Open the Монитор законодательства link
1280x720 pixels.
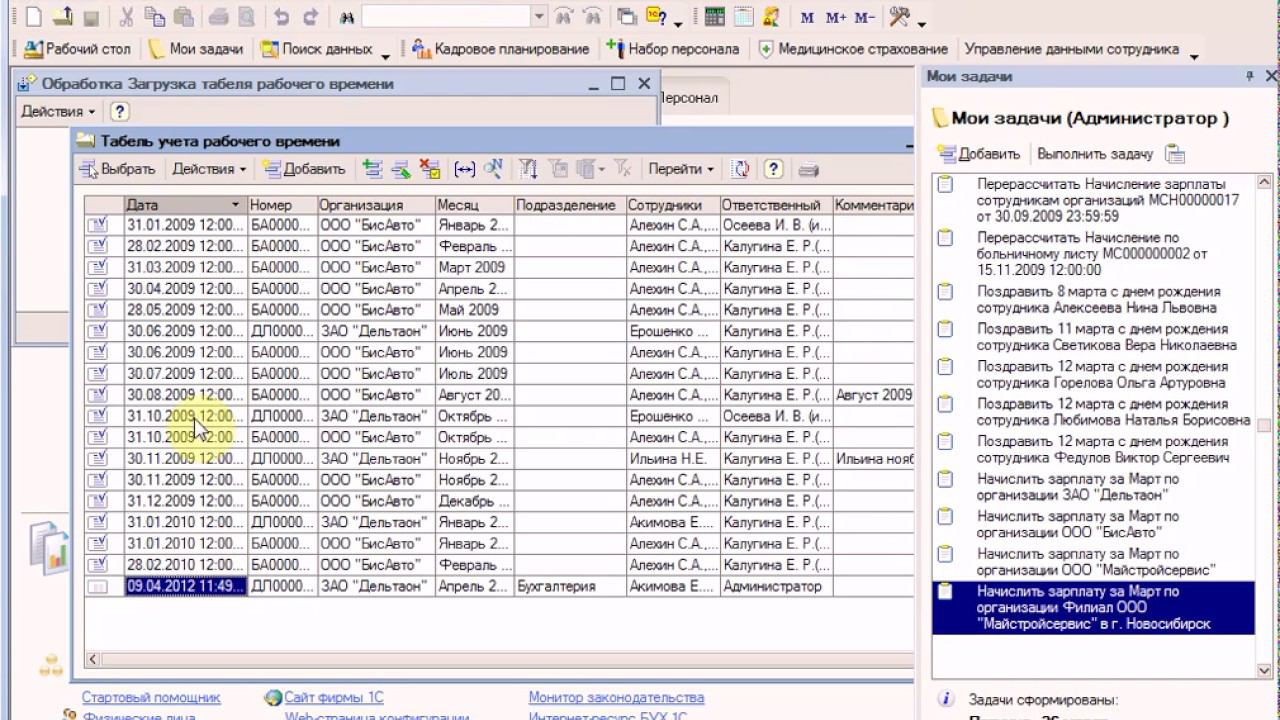[x=616, y=698]
